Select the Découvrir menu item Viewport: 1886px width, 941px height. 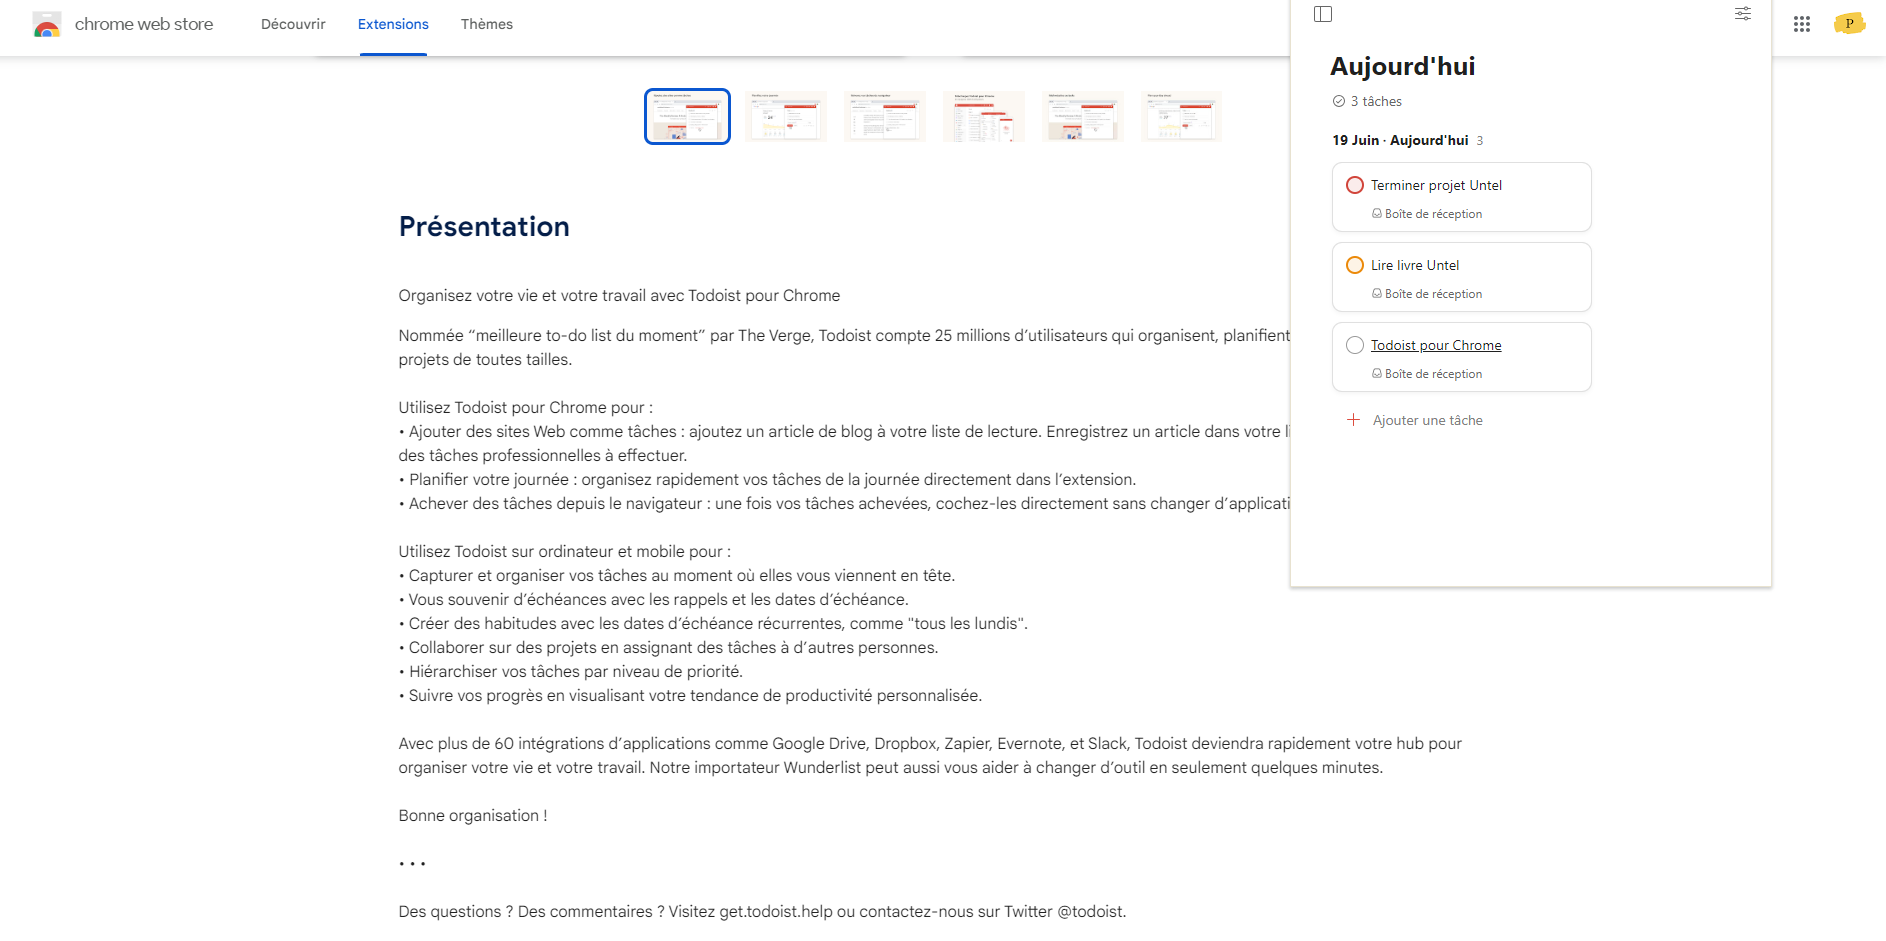point(292,24)
